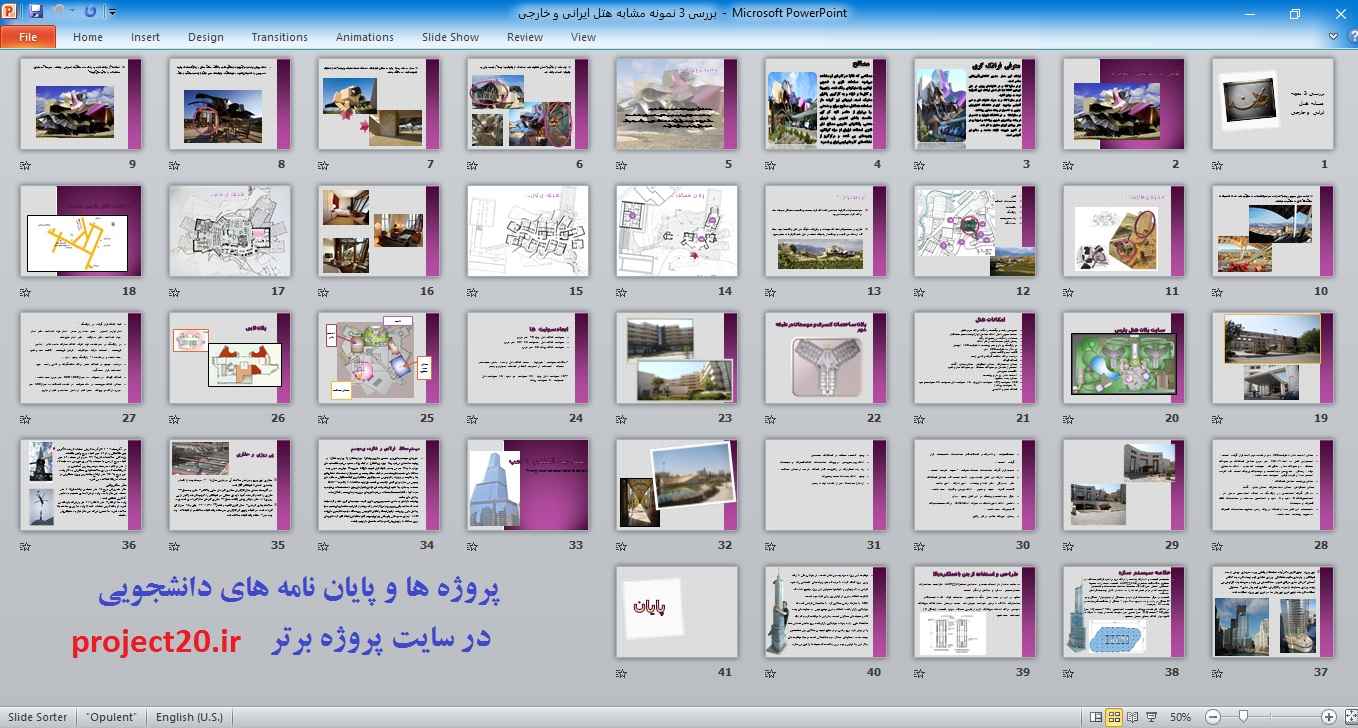Click the Redo/Repeat arrow icon

(x=91, y=12)
